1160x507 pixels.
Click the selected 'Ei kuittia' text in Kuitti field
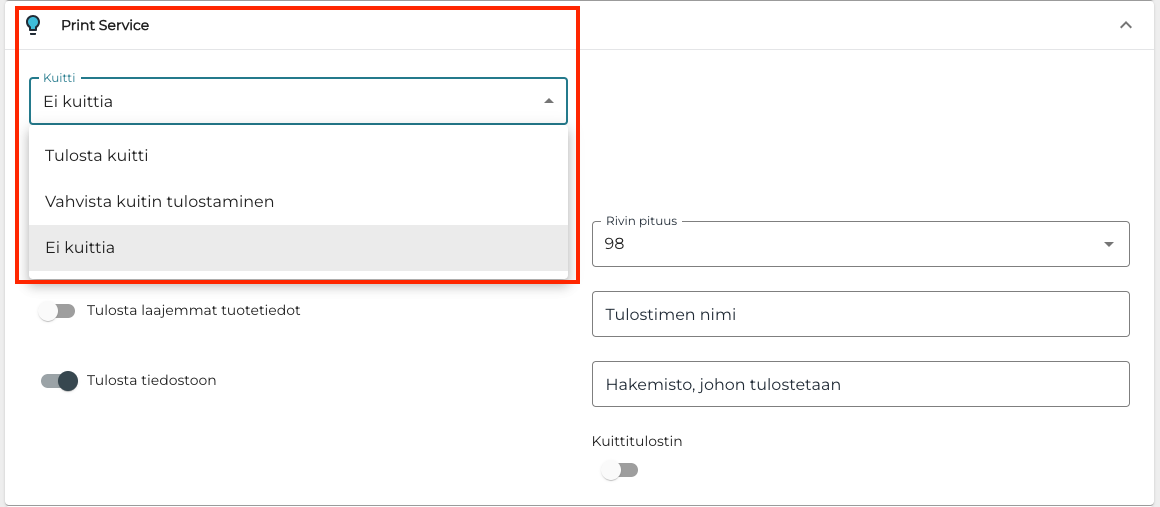click(x=78, y=102)
